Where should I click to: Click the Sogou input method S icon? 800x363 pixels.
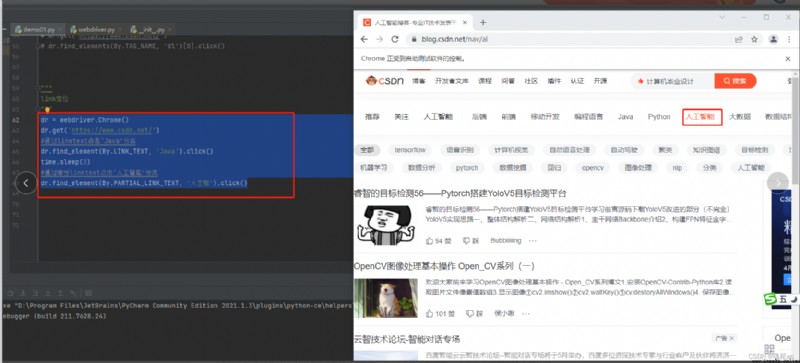[x=769, y=299]
